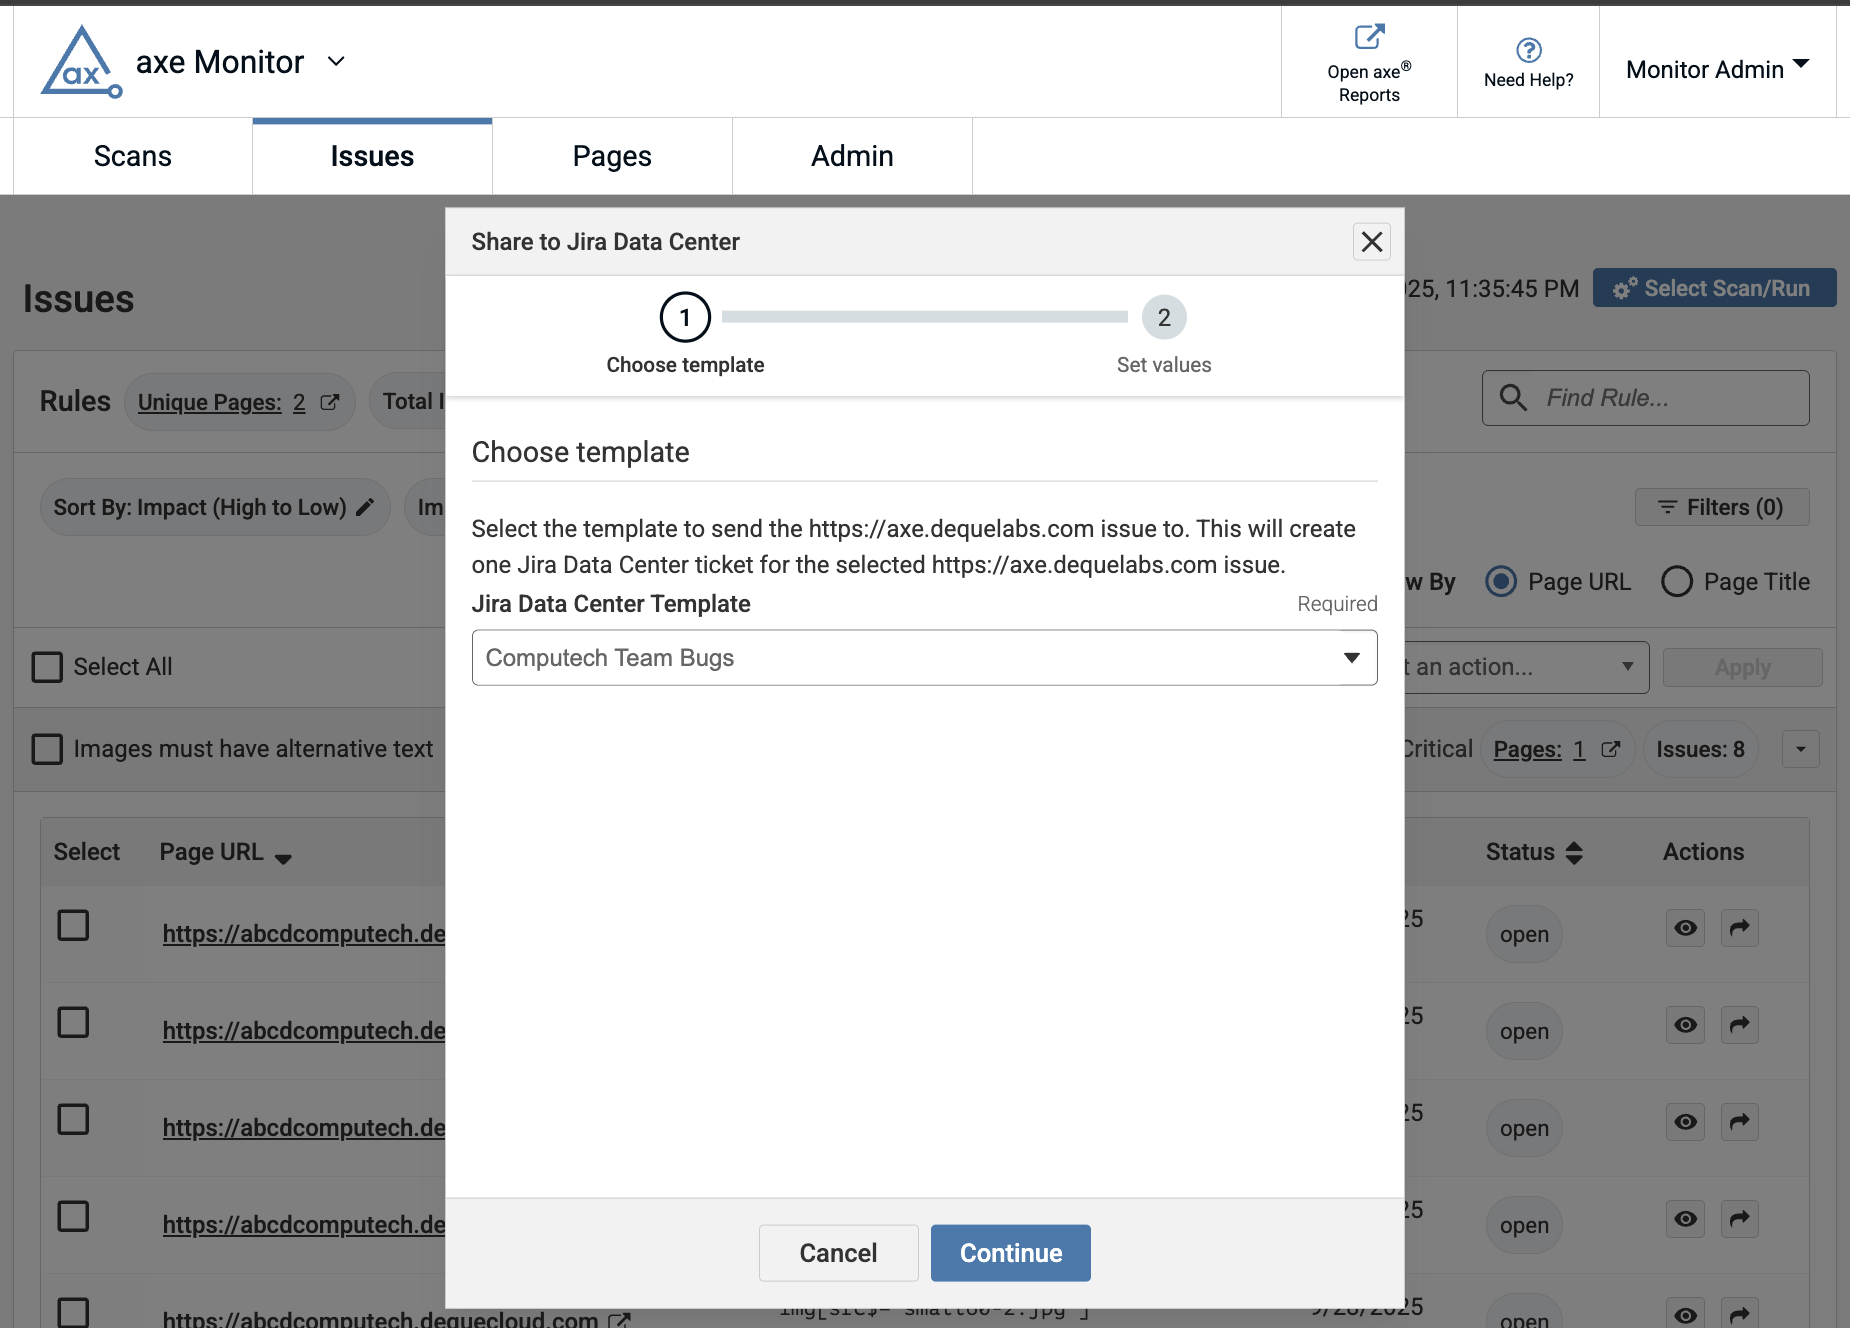Click the Need Help question mark icon
1850x1328 pixels.
coord(1528,48)
